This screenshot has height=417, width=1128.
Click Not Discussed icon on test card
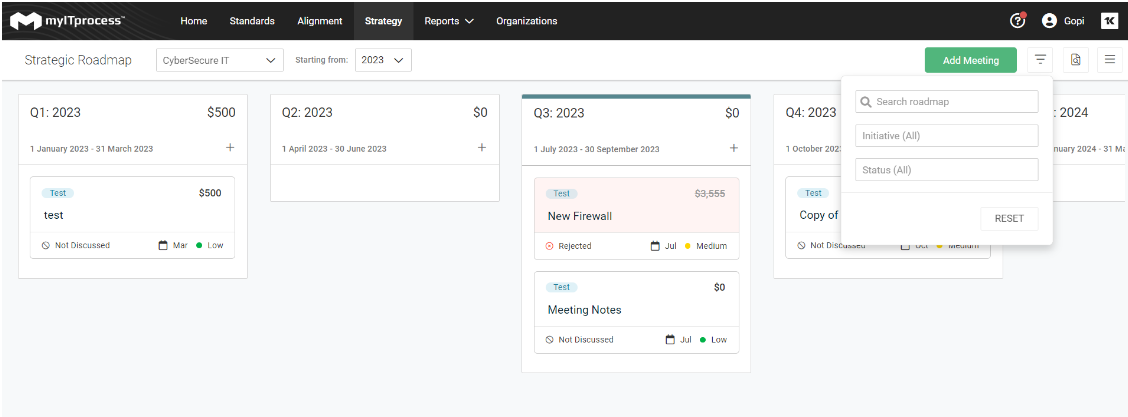coord(46,245)
